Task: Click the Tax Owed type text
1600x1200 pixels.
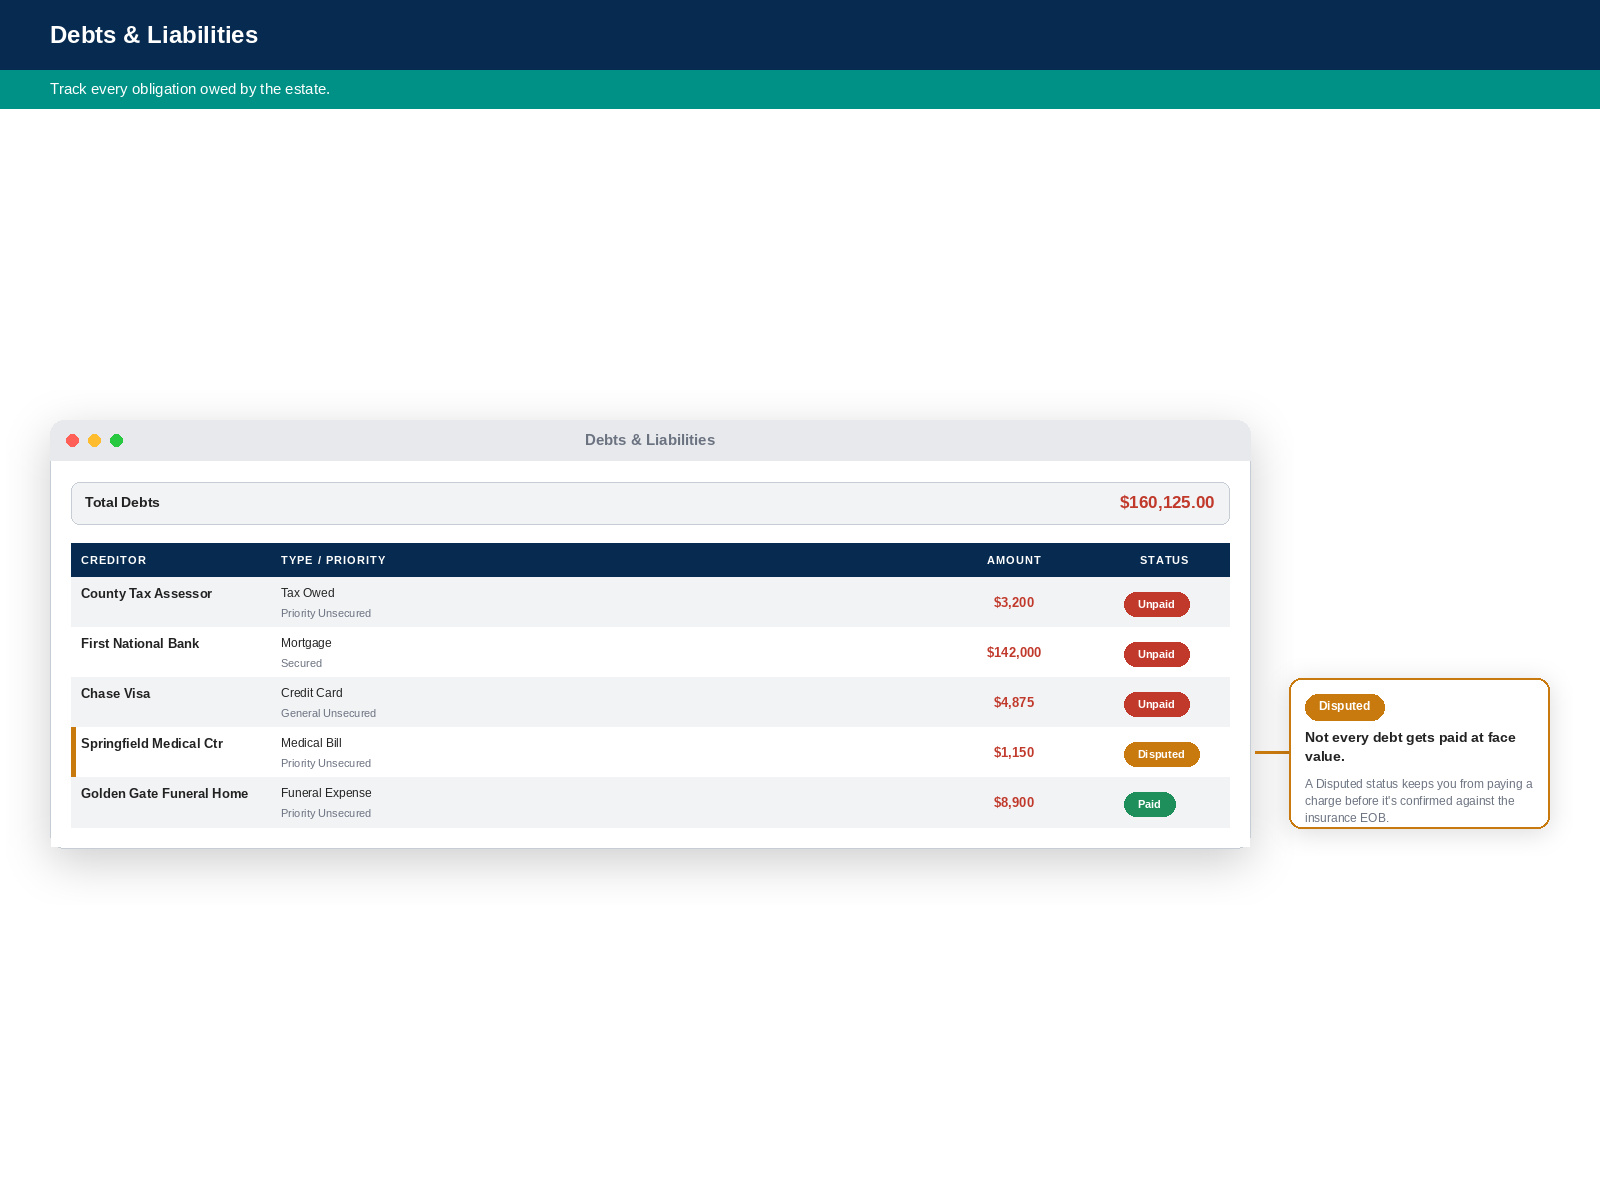Action: click(307, 593)
